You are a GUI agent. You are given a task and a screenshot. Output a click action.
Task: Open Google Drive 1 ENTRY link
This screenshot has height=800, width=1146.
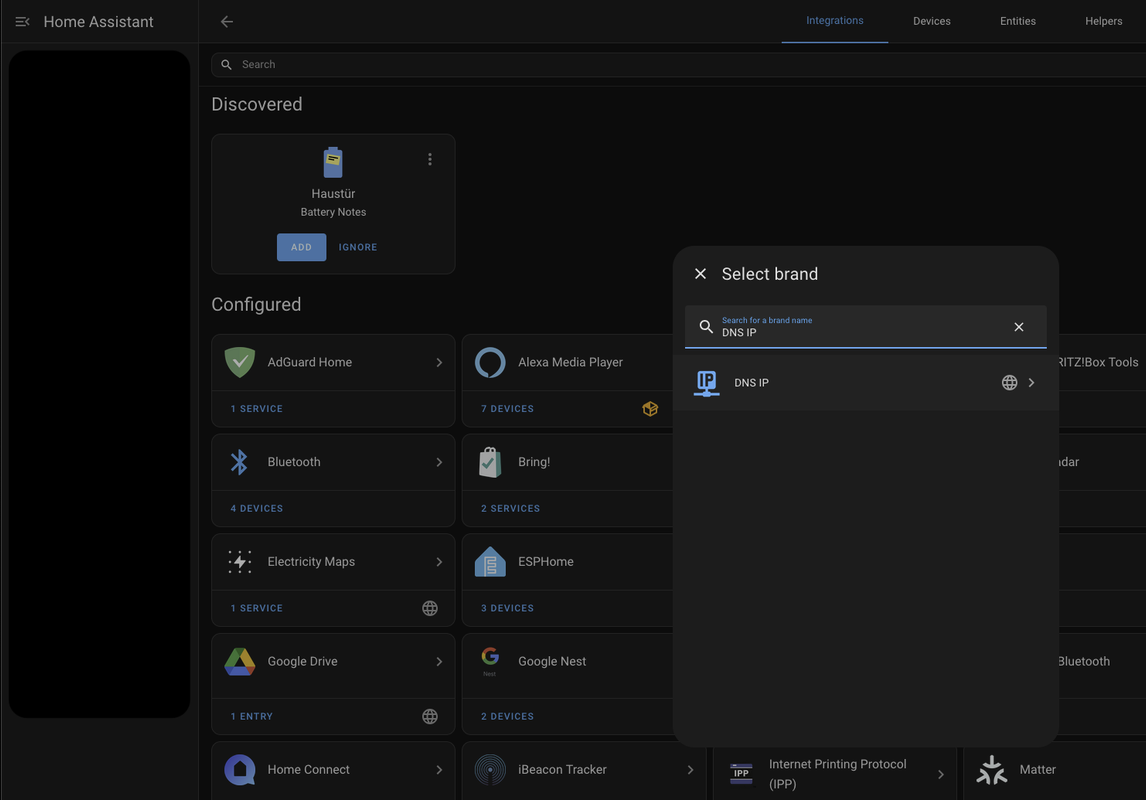click(251, 717)
